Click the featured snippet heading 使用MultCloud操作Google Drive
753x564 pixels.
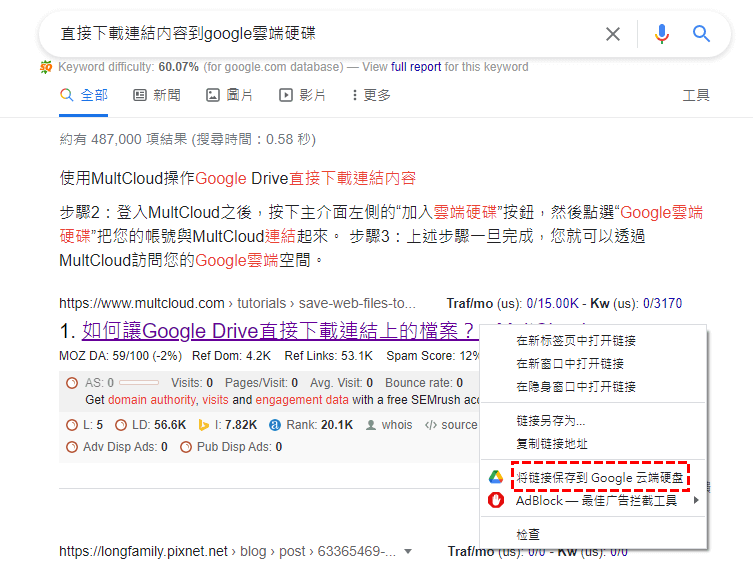point(237,179)
